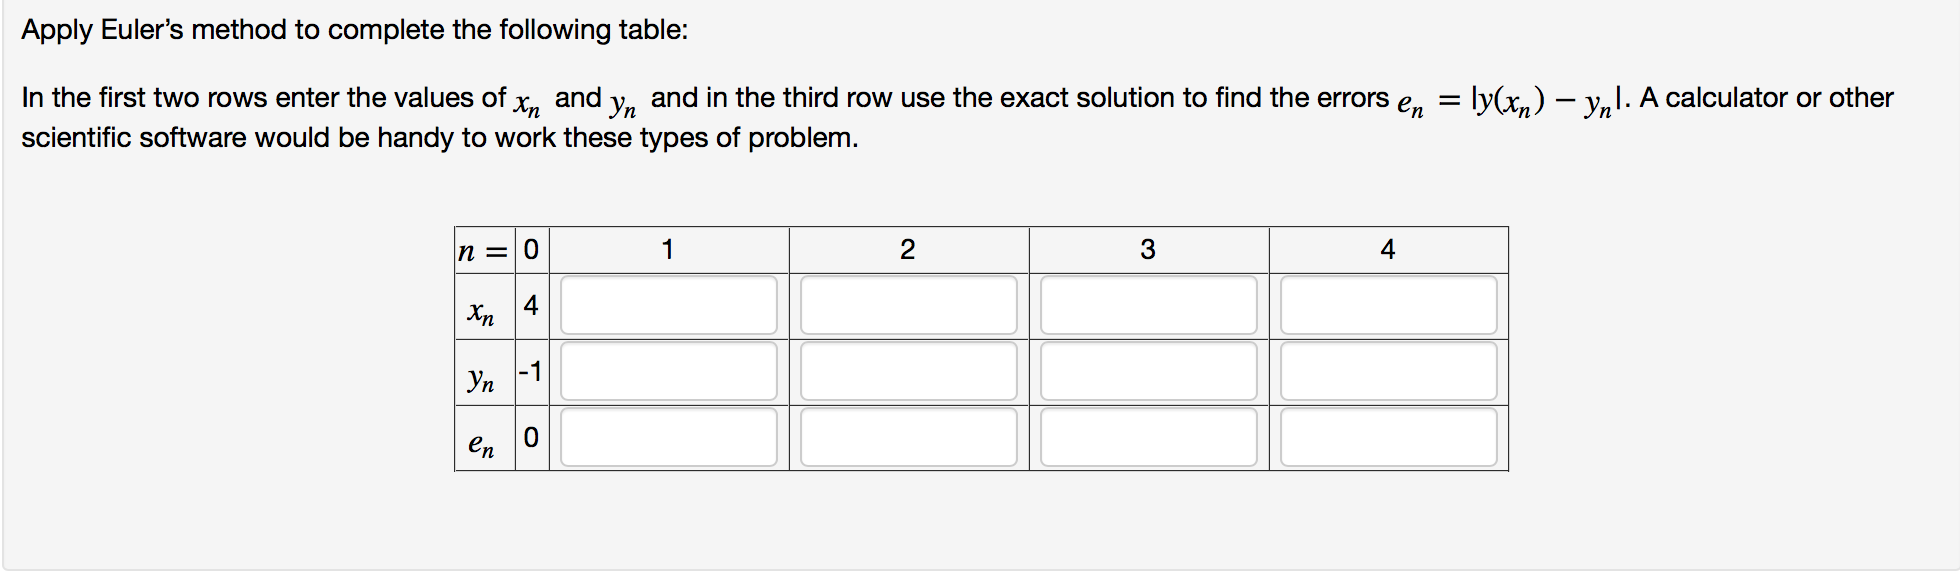Click the e_n error field for n=1
Viewport: 1960px width, 574px height.
[x=668, y=437]
